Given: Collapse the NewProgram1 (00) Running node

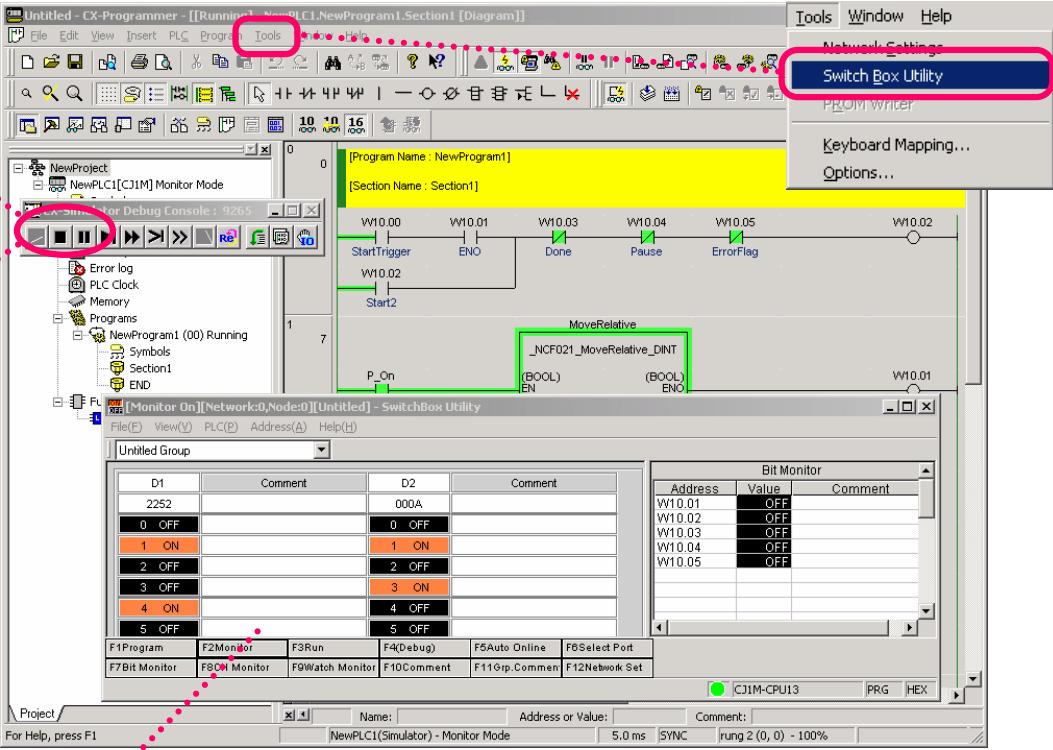Looking at the screenshot, I should pos(78,335).
